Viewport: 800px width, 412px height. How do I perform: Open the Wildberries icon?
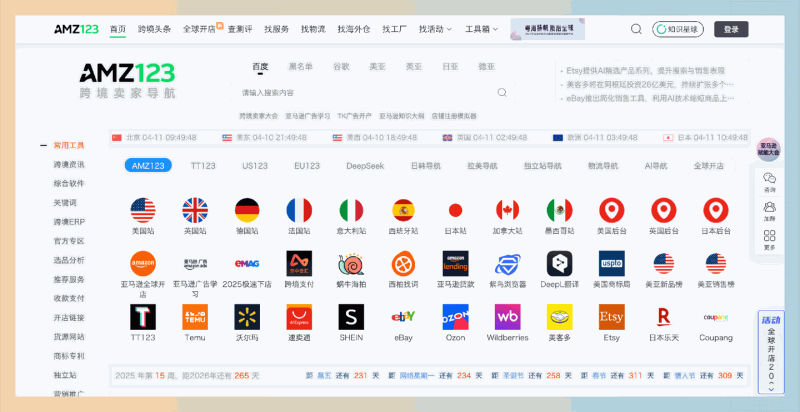coord(507,317)
